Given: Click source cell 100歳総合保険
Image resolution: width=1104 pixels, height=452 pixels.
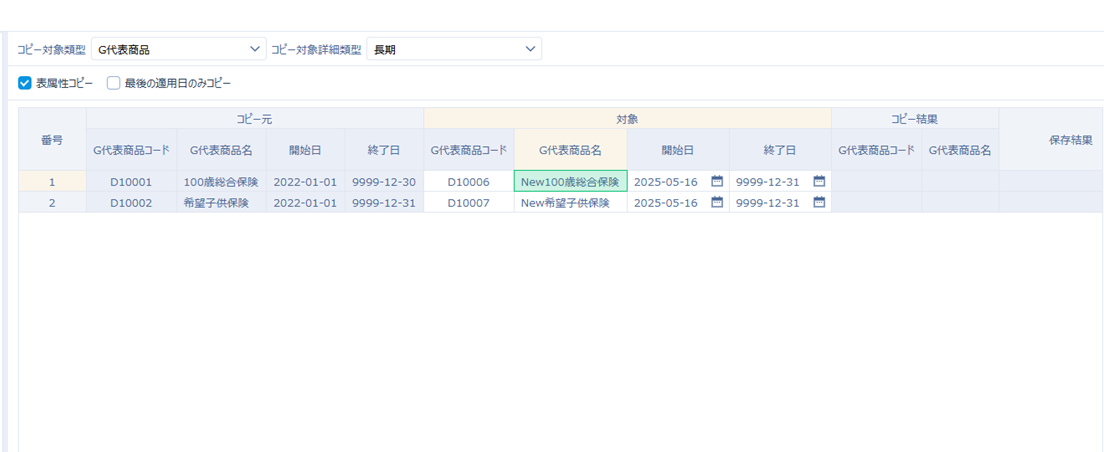Looking at the screenshot, I should [221, 182].
